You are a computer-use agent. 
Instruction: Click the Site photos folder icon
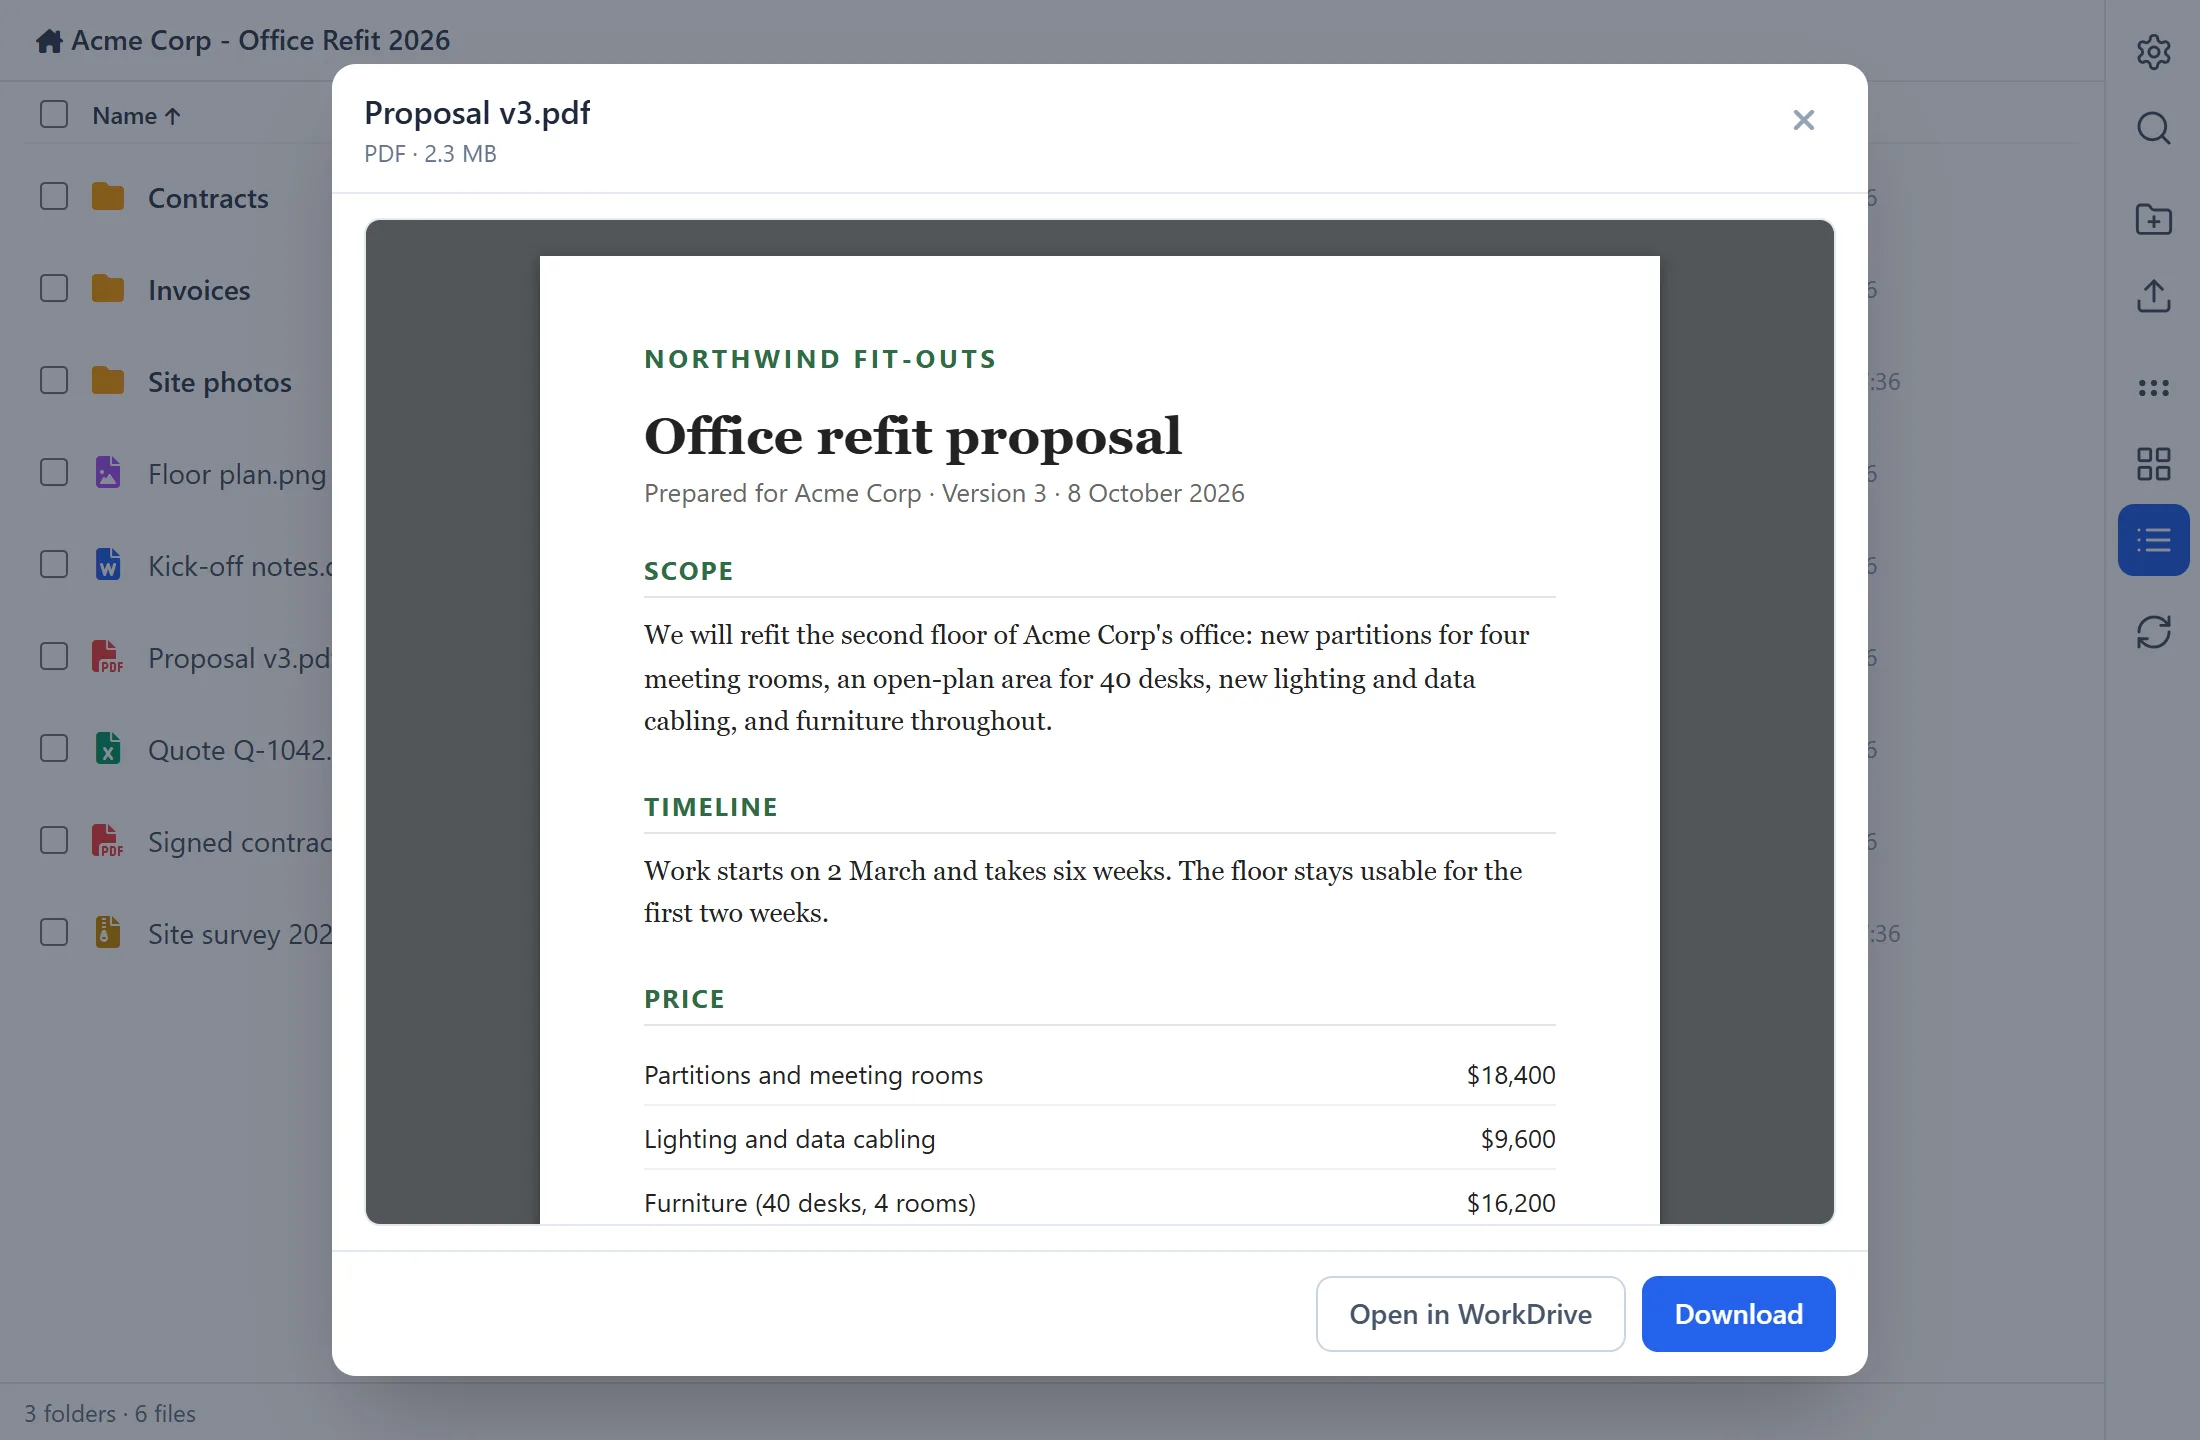point(108,381)
